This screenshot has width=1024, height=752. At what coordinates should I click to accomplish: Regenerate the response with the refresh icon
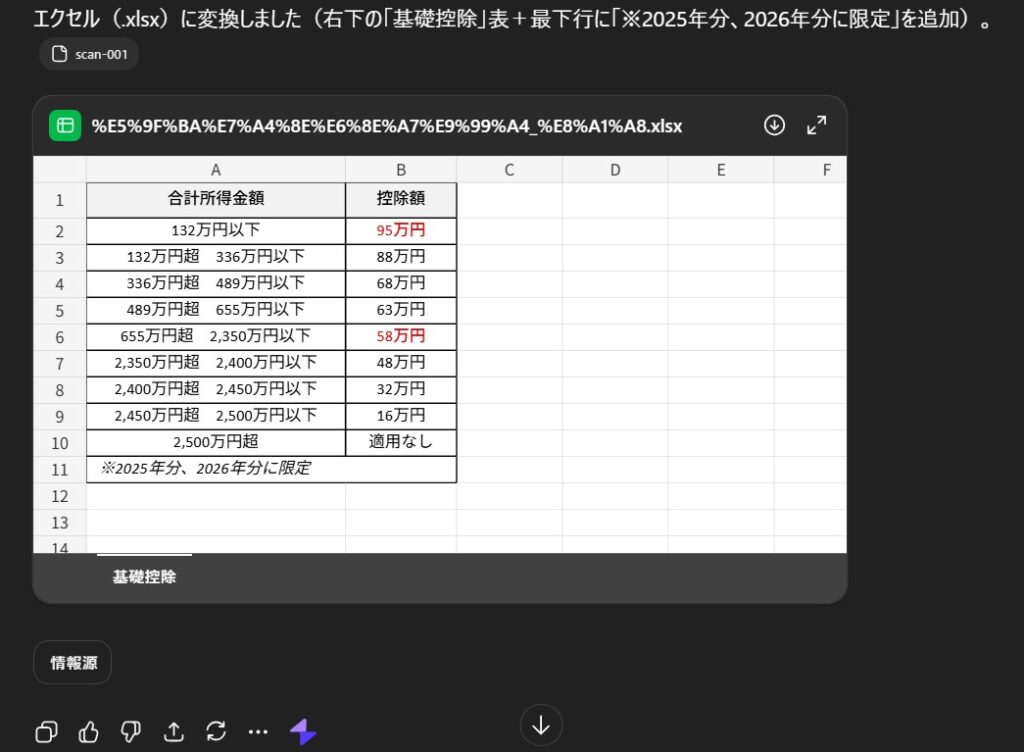coord(216,730)
